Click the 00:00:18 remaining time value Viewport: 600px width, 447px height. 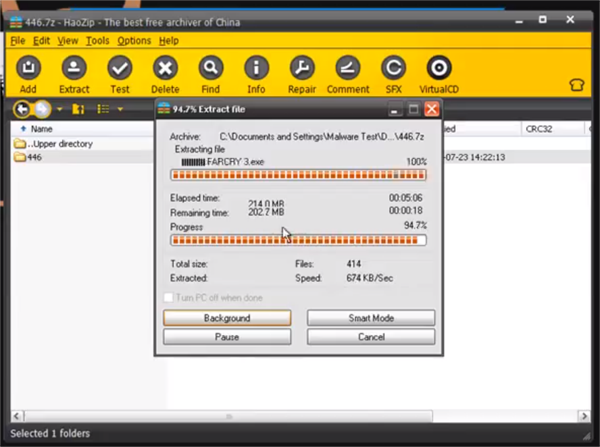[x=406, y=210]
